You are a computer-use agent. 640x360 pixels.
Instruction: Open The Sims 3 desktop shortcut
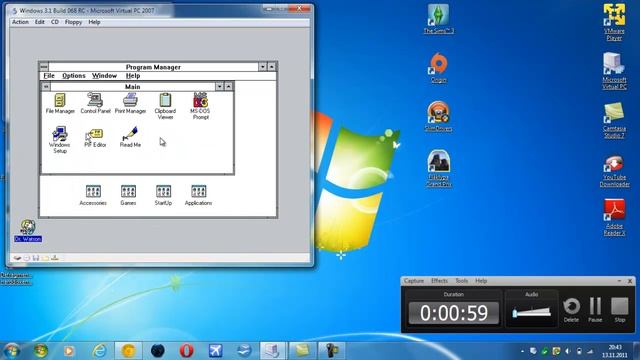[x=438, y=19]
